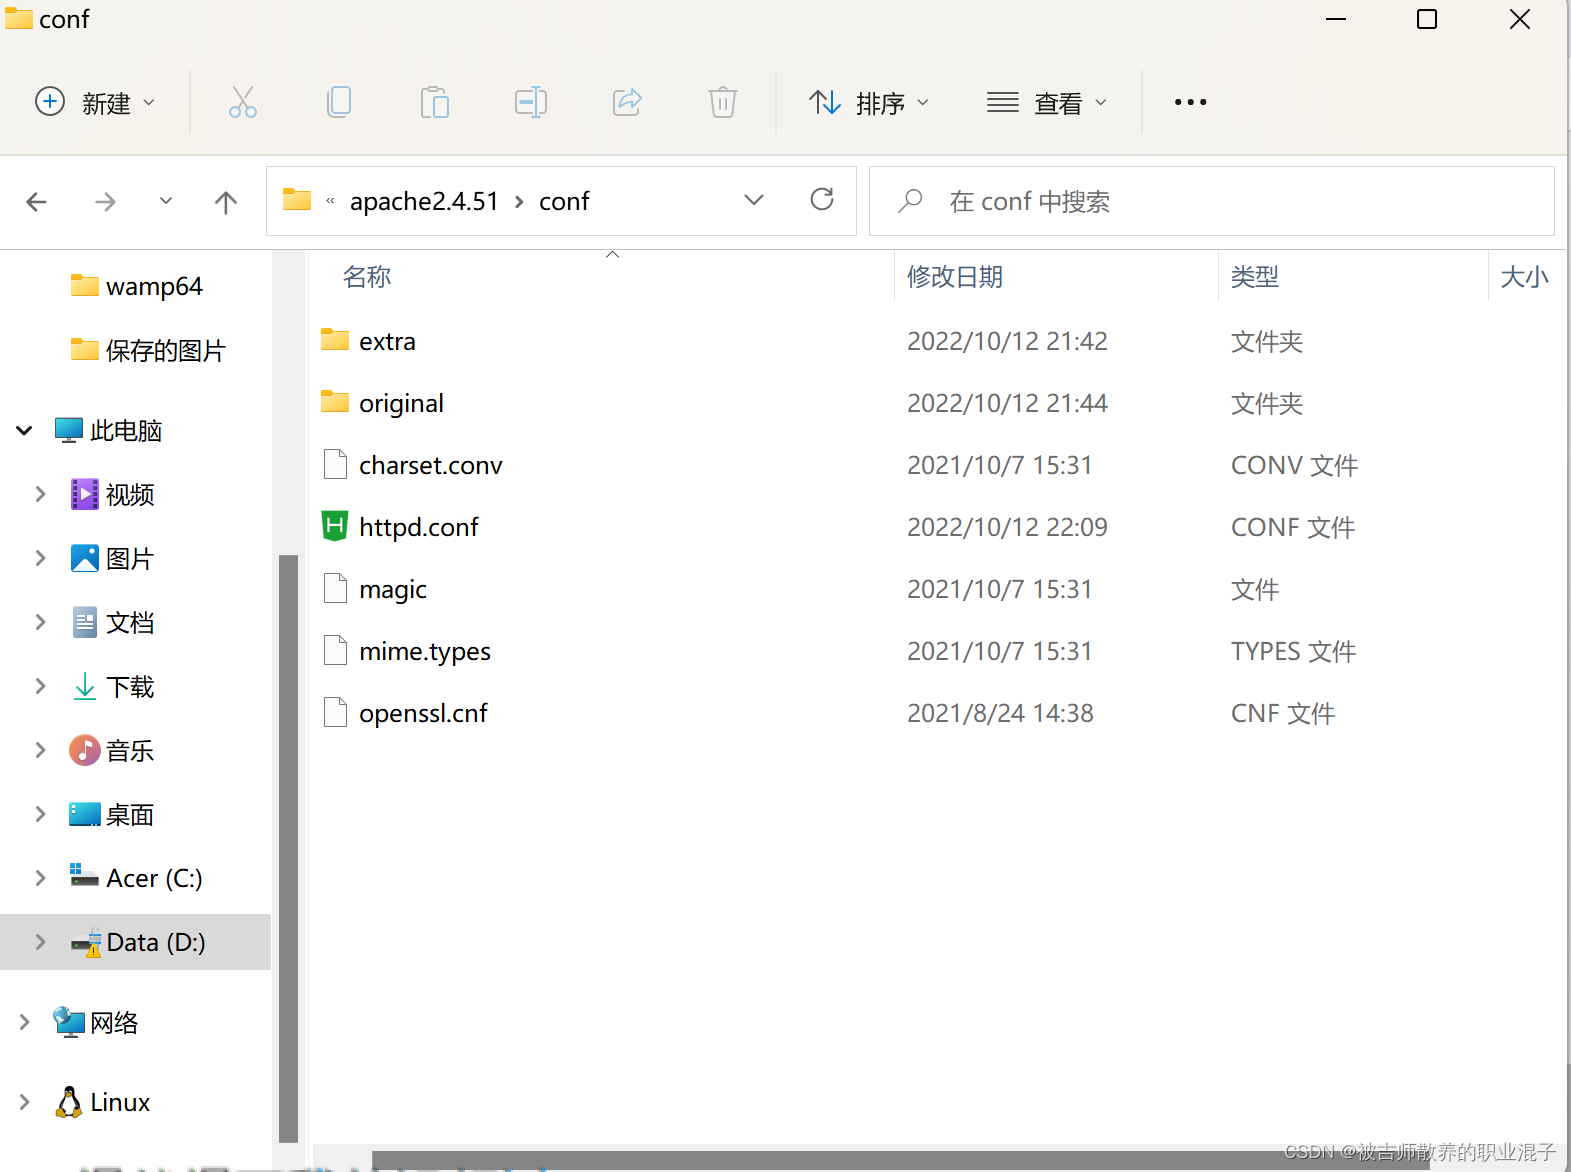Open the Sort (排序) dropdown
This screenshot has height=1172, width=1571.
click(868, 102)
